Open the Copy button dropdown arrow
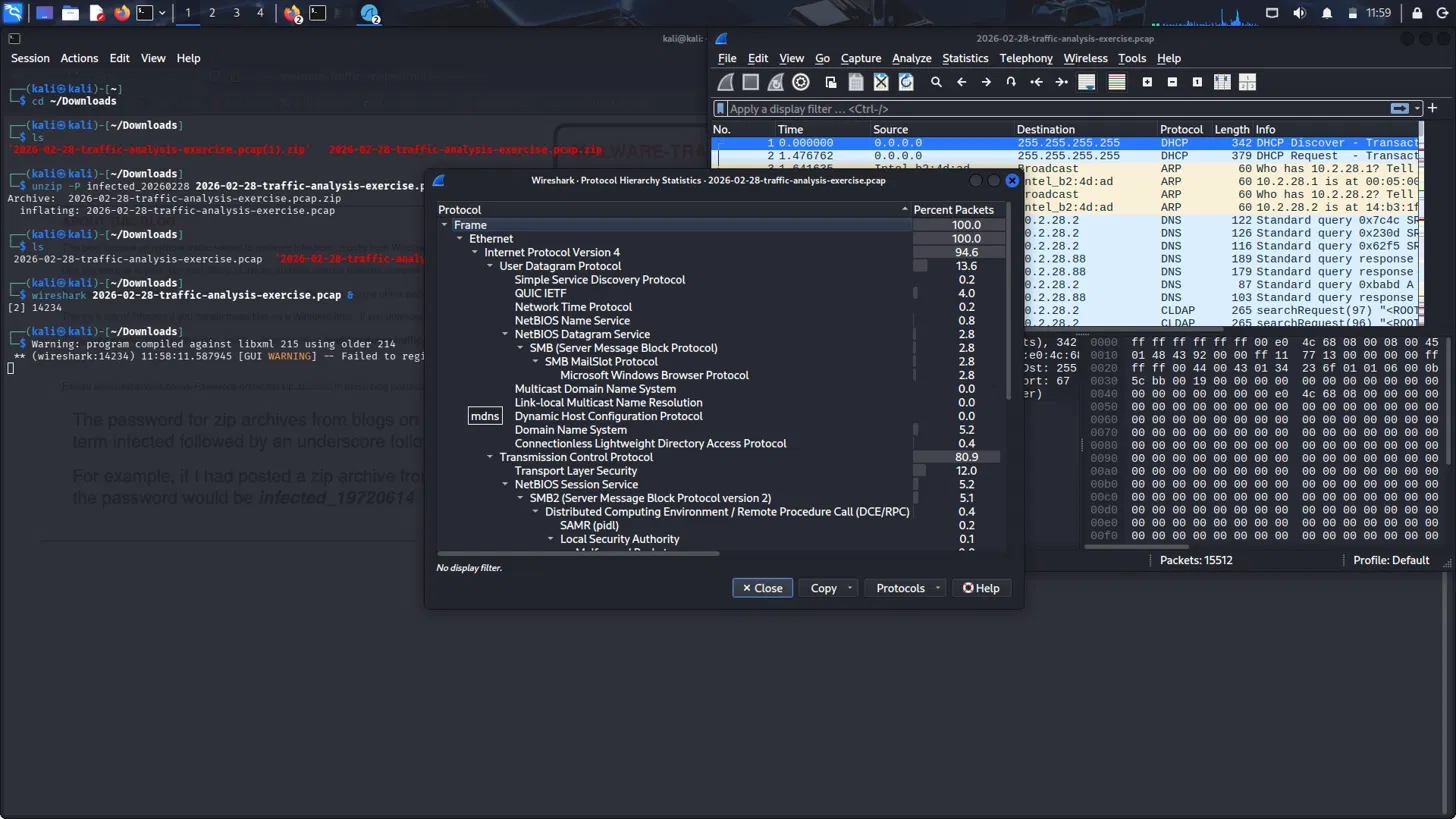This screenshot has width=1456, height=819. [x=850, y=588]
